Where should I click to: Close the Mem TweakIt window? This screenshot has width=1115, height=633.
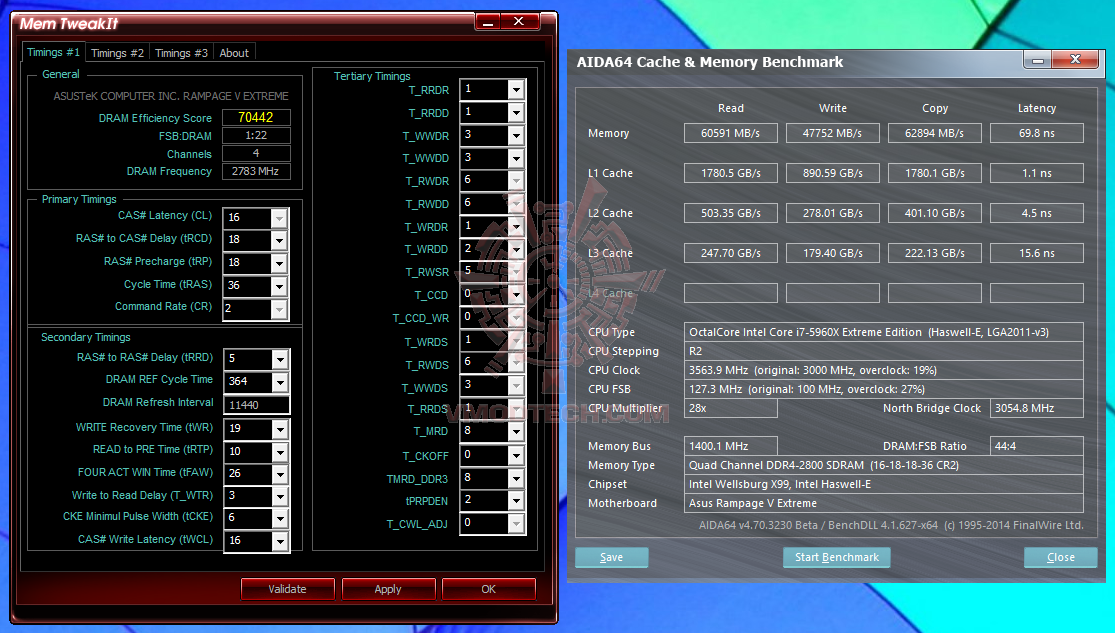coord(519,22)
